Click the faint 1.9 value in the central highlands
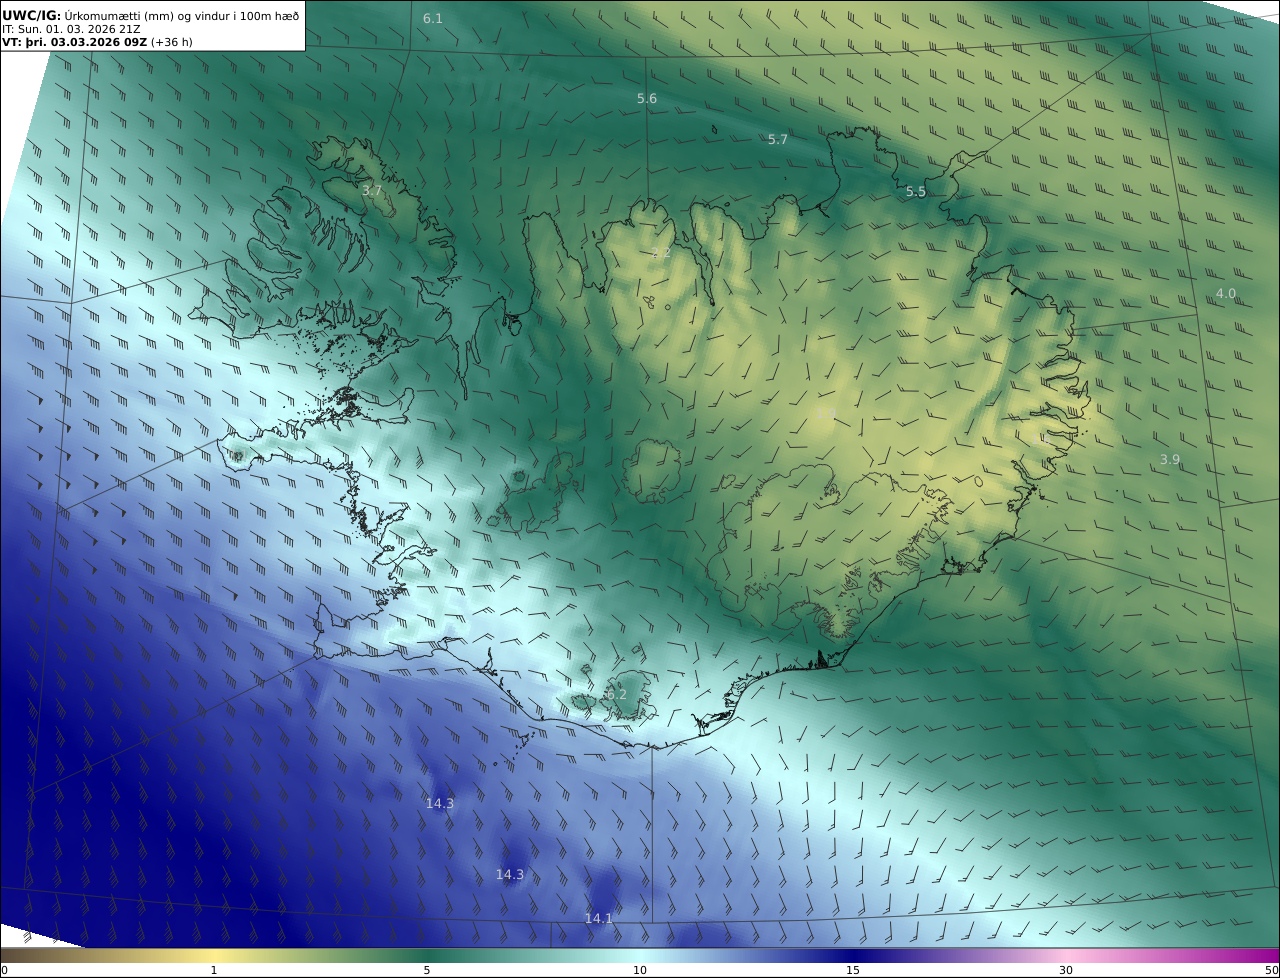 825,413
